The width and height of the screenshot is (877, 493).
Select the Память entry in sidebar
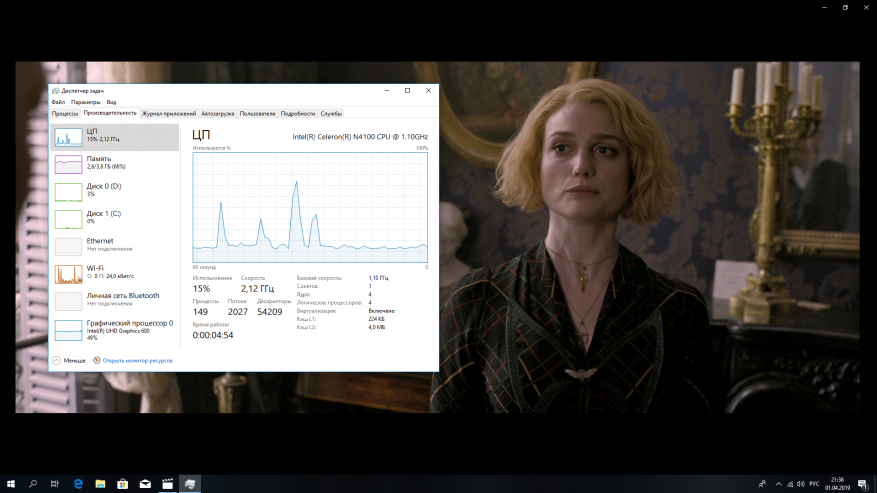(115, 163)
